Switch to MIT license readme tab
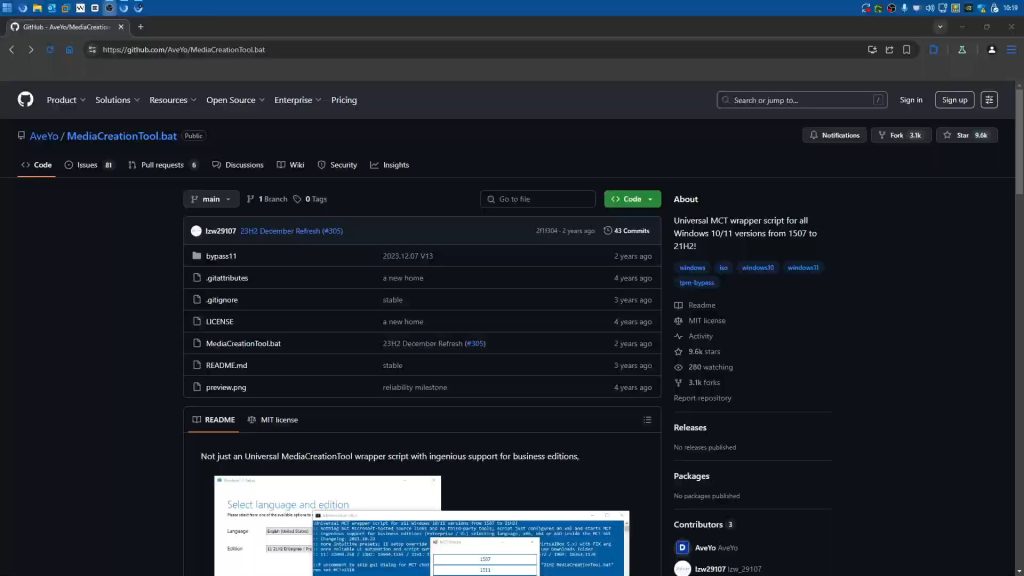Image resolution: width=1024 pixels, height=576 pixels. coord(272,420)
